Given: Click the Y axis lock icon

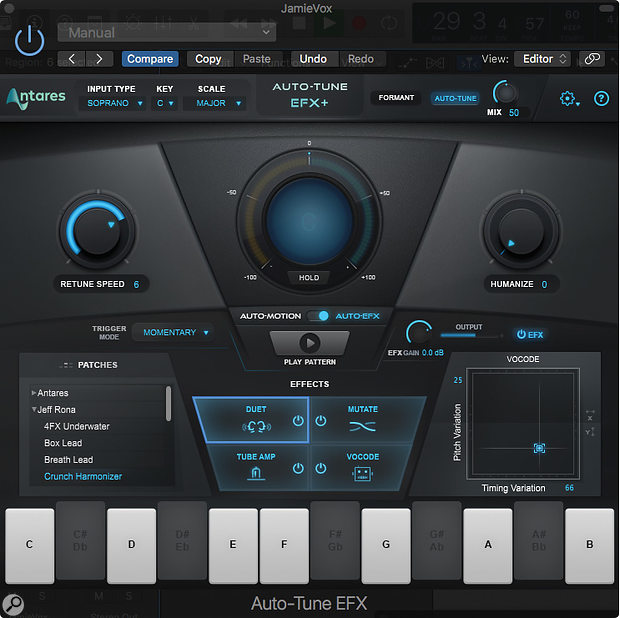Looking at the screenshot, I should click(x=590, y=432).
